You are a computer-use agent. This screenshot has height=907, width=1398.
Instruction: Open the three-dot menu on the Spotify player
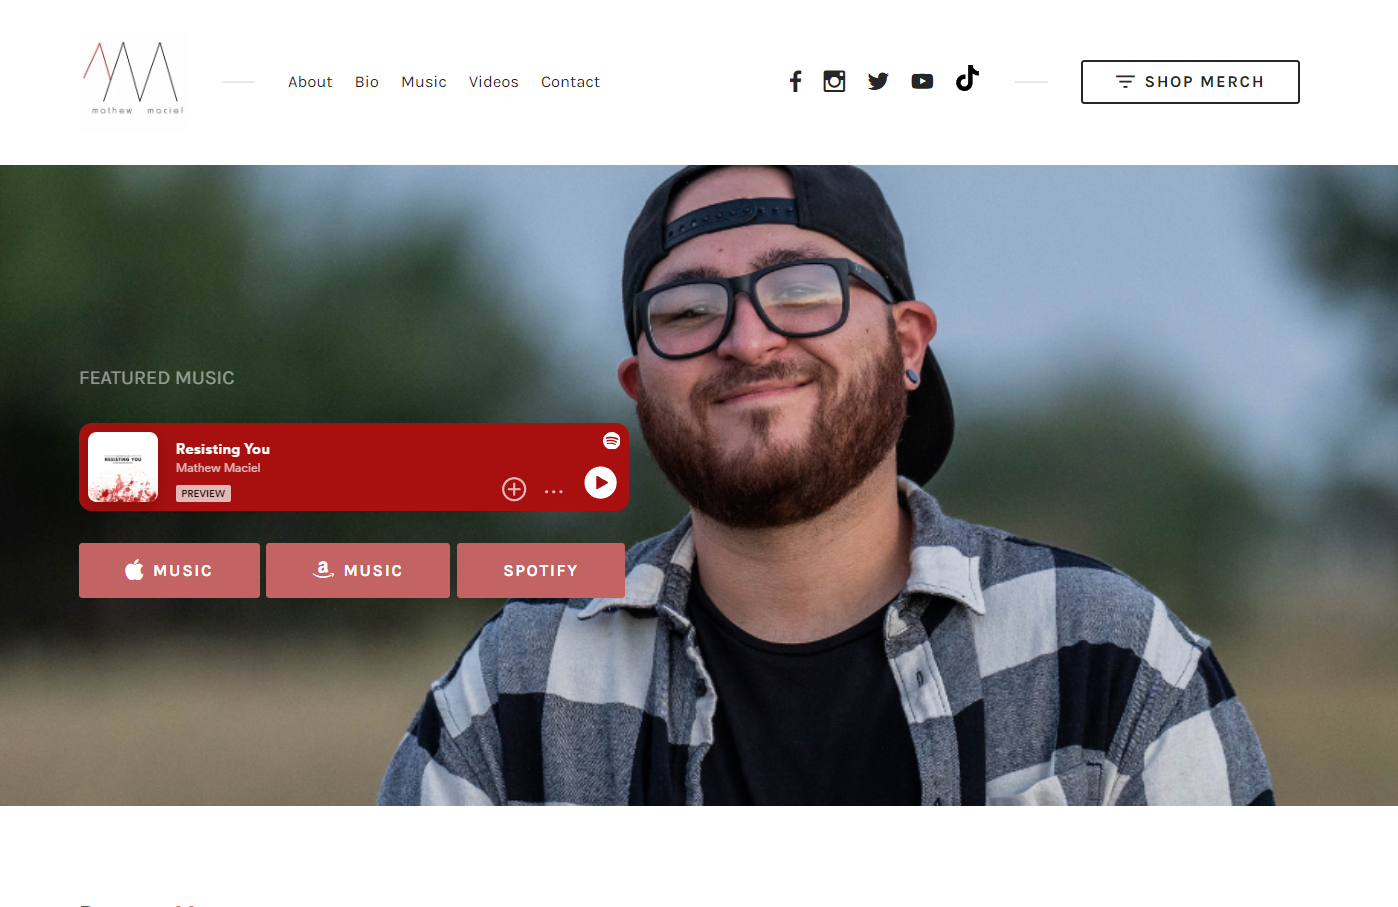(x=554, y=491)
